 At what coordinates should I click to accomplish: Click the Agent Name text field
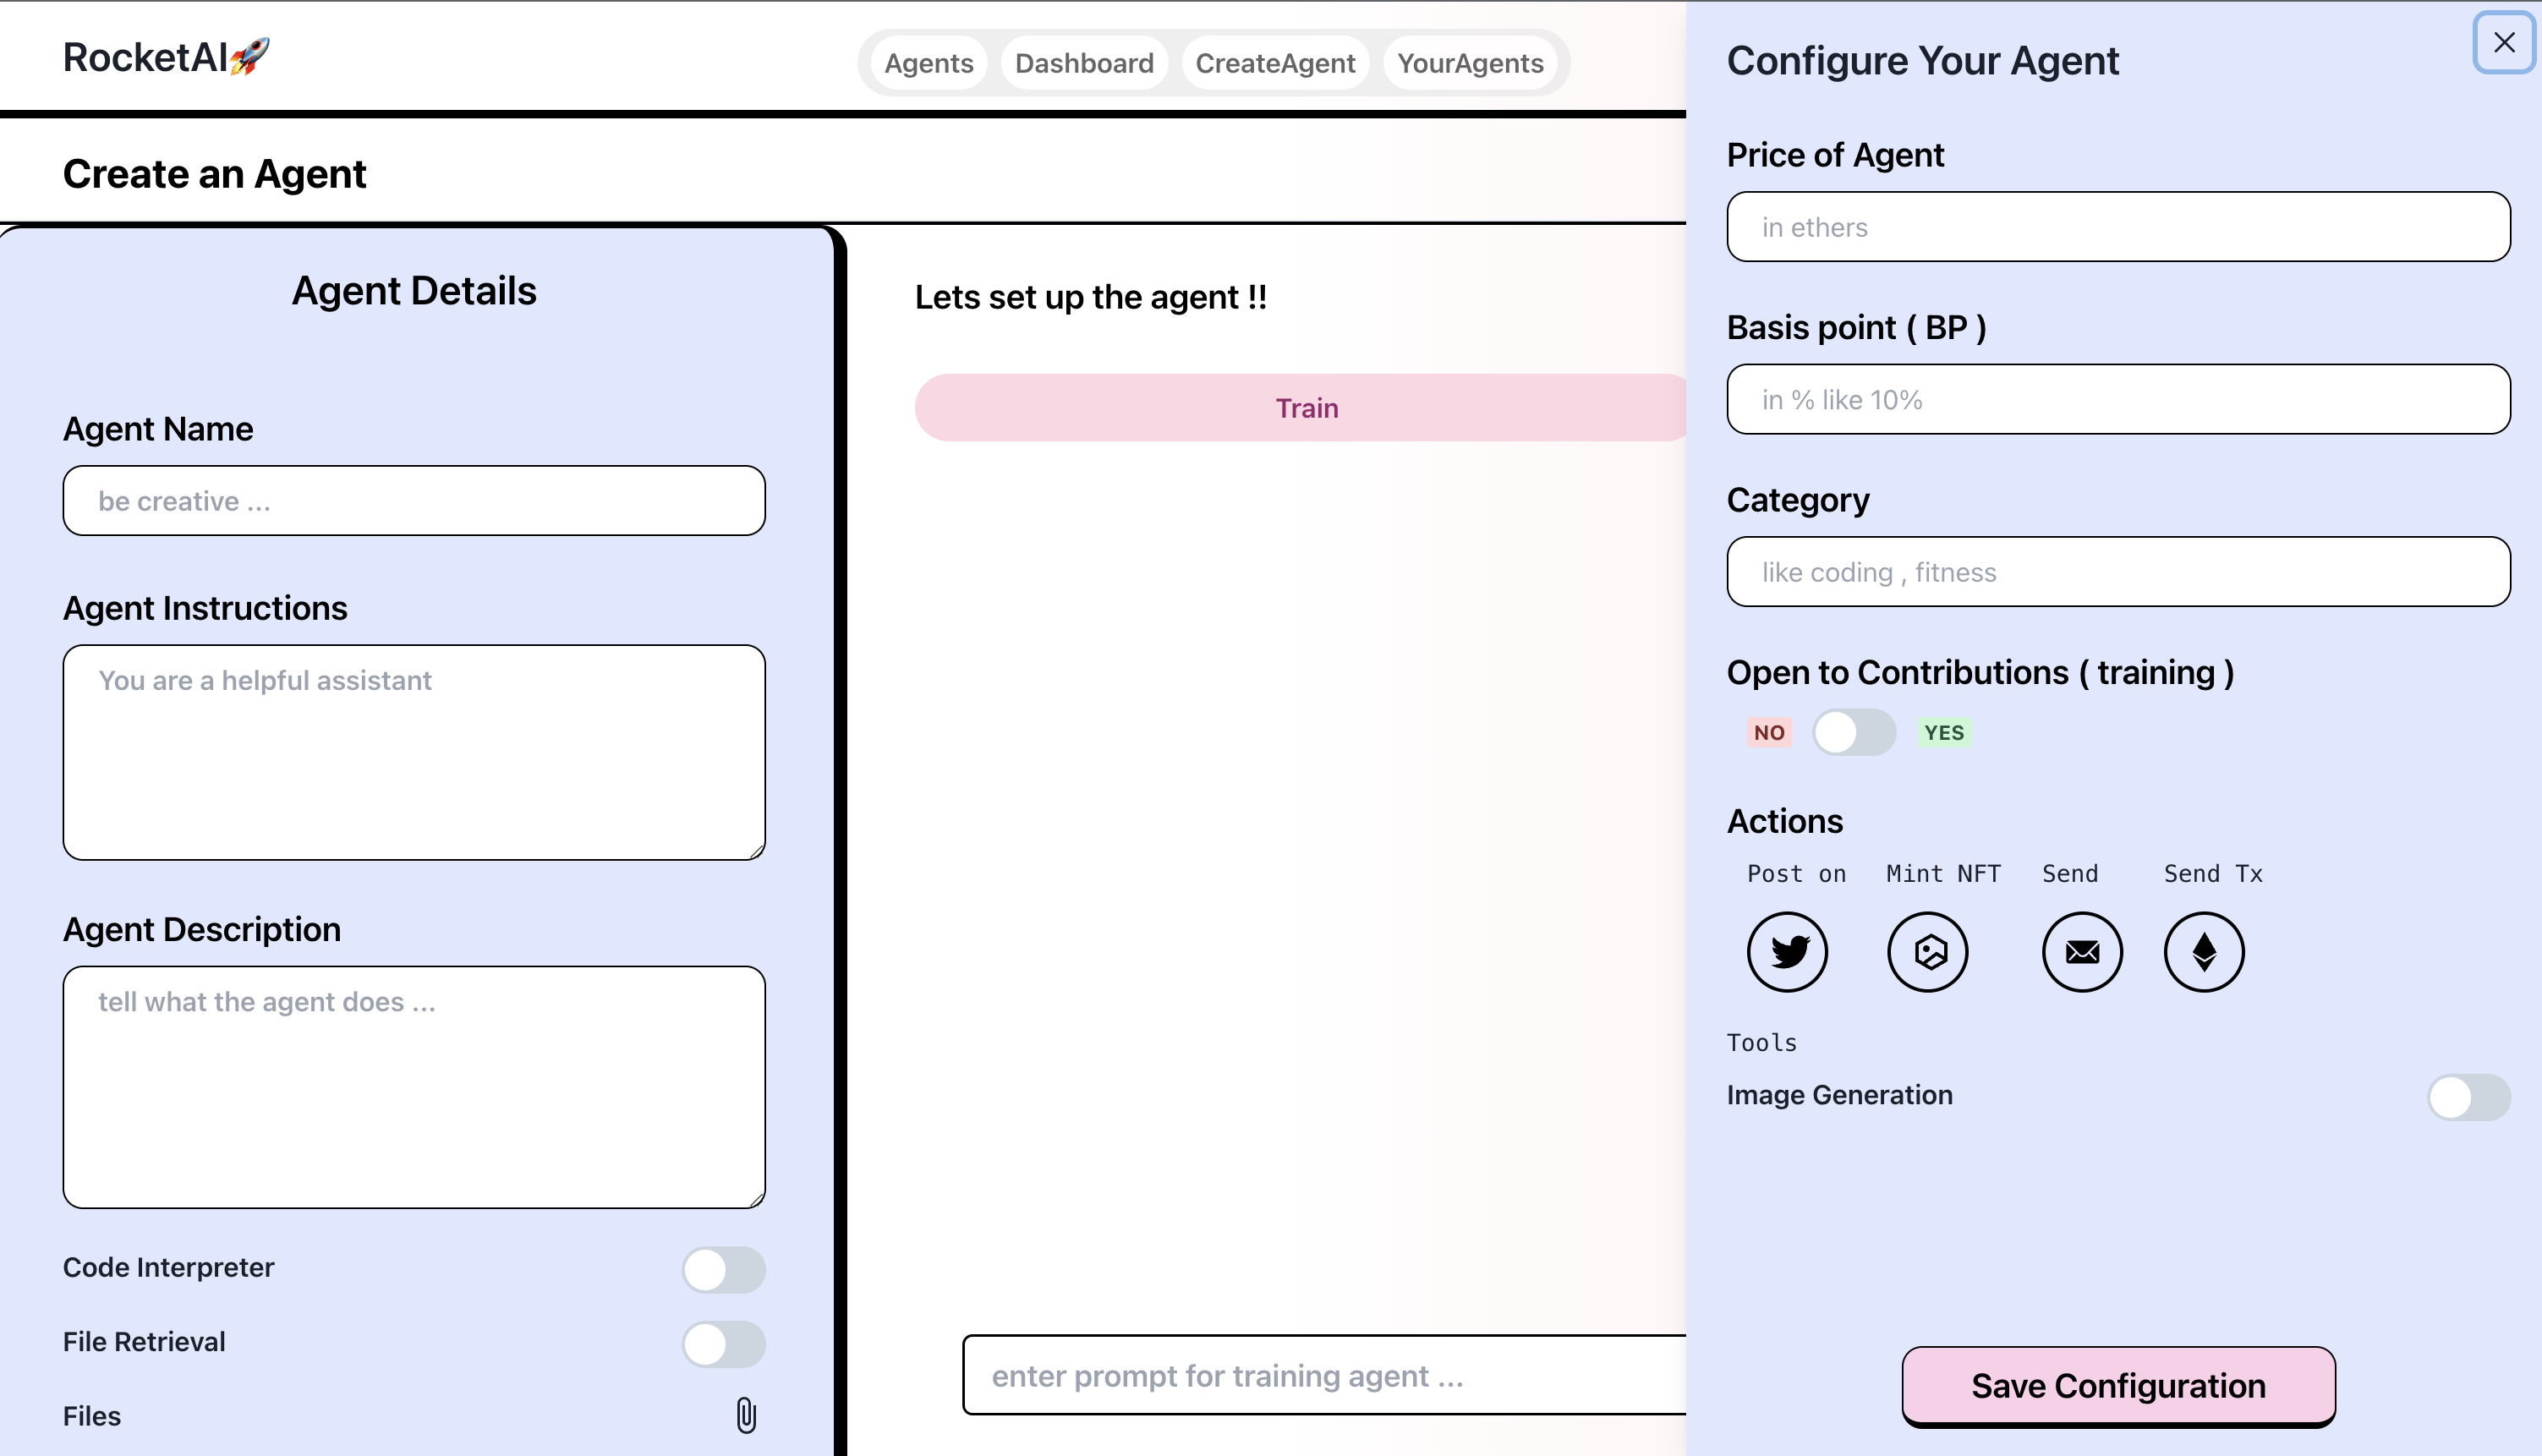[x=414, y=501]
